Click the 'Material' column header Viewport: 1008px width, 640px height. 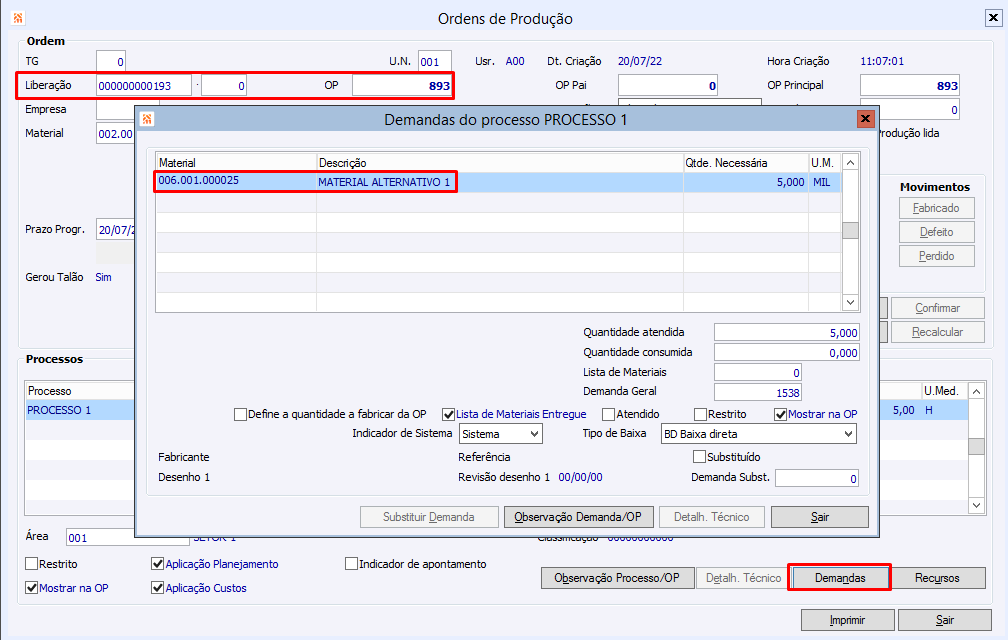[x=236, y=163]
